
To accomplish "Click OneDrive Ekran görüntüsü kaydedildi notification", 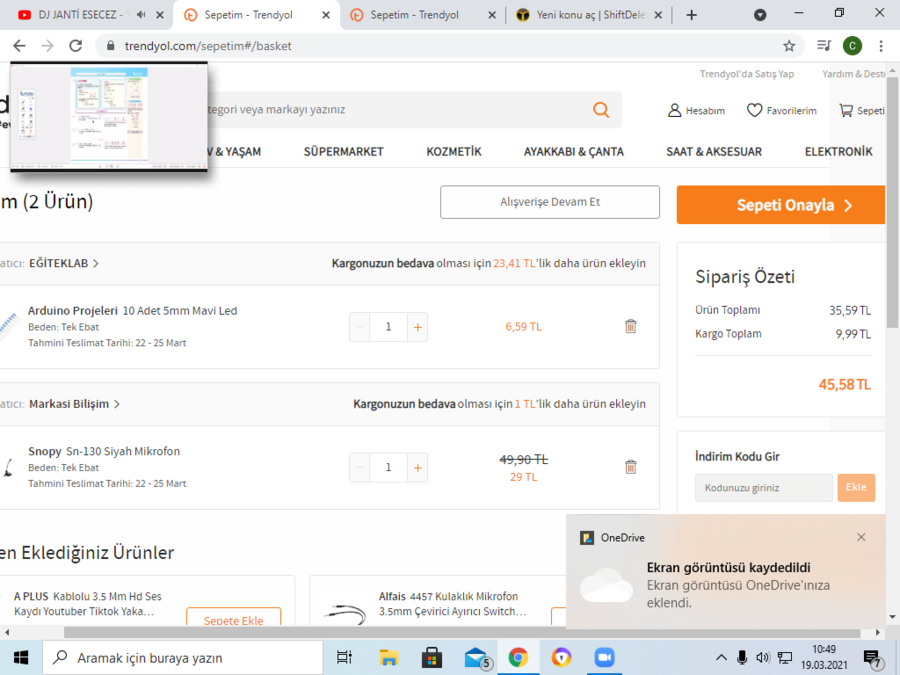I will [x=726, y=572].
